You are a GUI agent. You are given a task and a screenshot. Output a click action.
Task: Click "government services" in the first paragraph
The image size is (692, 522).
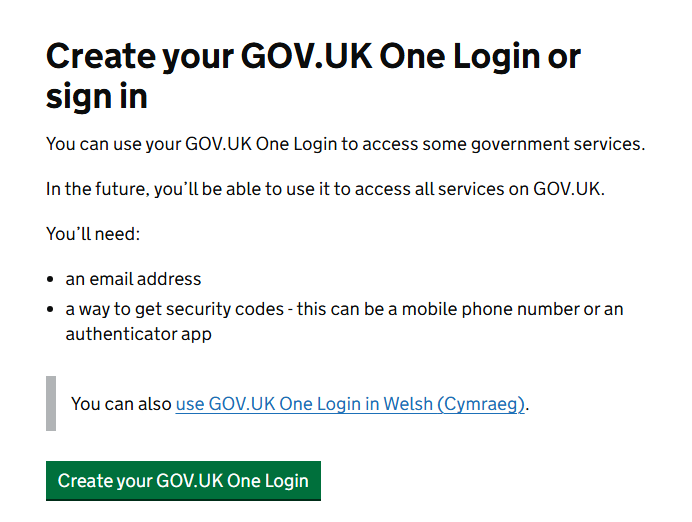point(564,144)
